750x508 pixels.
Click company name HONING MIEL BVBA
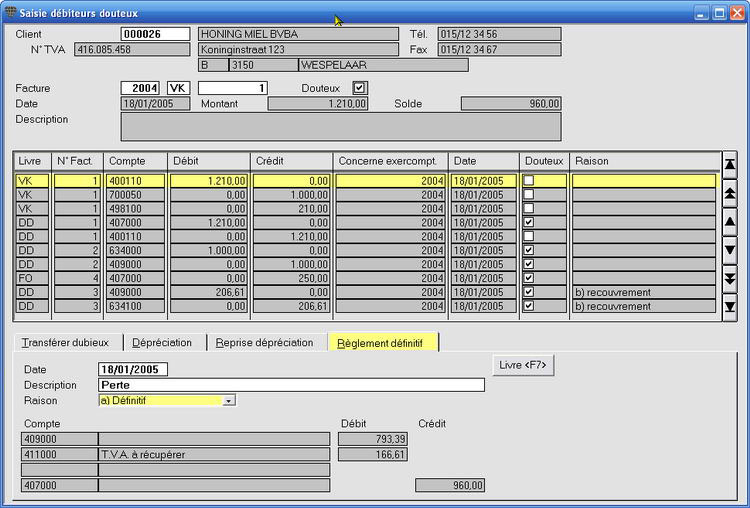point(298,34)
